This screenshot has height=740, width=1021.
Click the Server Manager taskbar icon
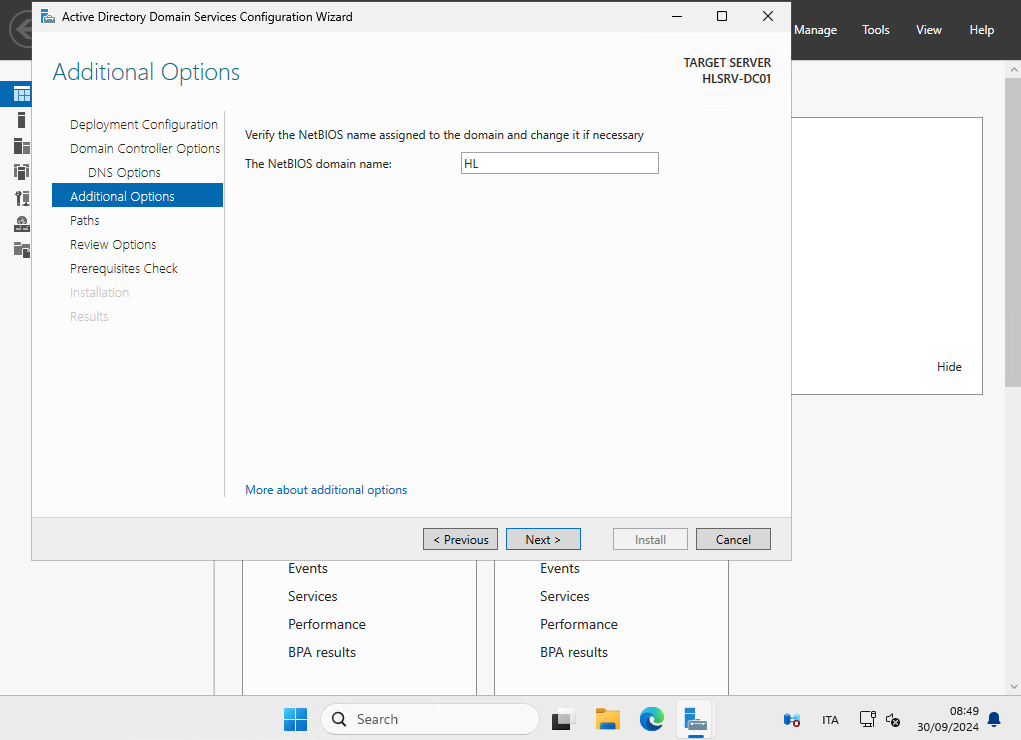click(x=696, y=719)
